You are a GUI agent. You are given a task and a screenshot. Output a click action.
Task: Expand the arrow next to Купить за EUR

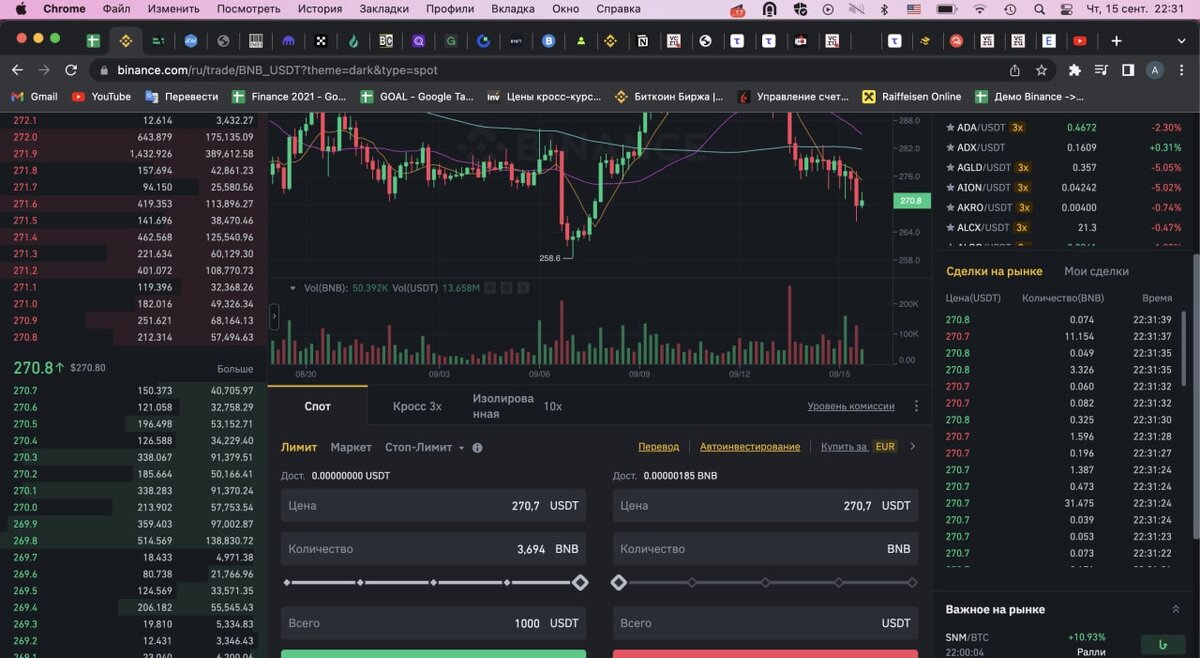tap(912, 447)
